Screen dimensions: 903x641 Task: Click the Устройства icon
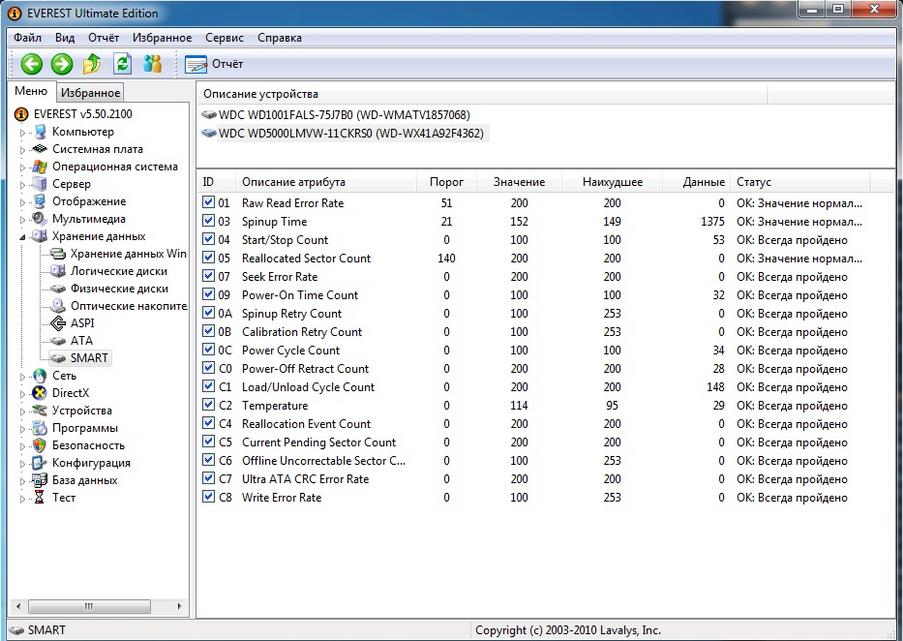40,411
